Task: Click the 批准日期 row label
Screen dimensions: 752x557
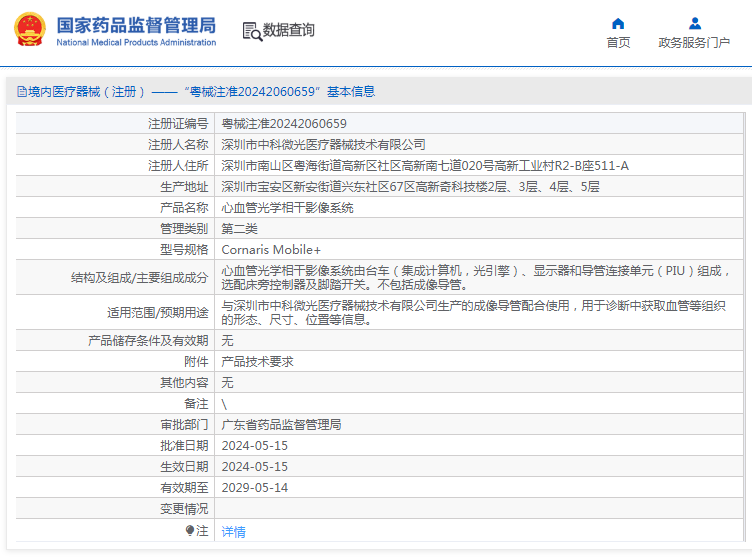Action: click(x=184, y=445)
